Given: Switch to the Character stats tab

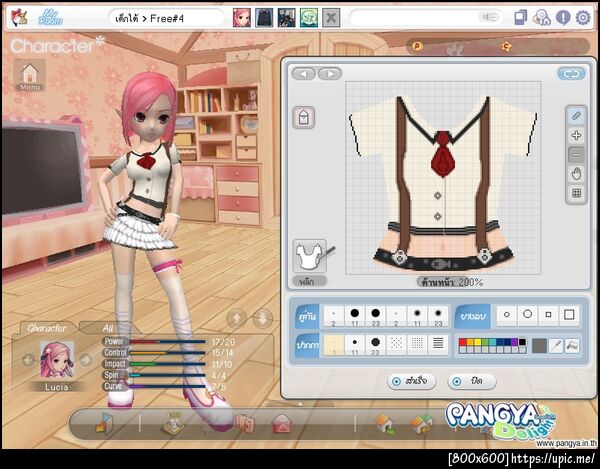Looking at the screenshot, I should pyautogui.click(x=47, y=328).
